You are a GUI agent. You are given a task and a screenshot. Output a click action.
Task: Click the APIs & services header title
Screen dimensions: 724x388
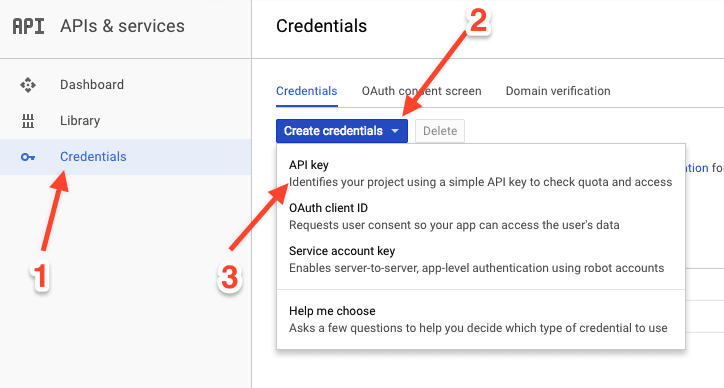coord(122,26)
